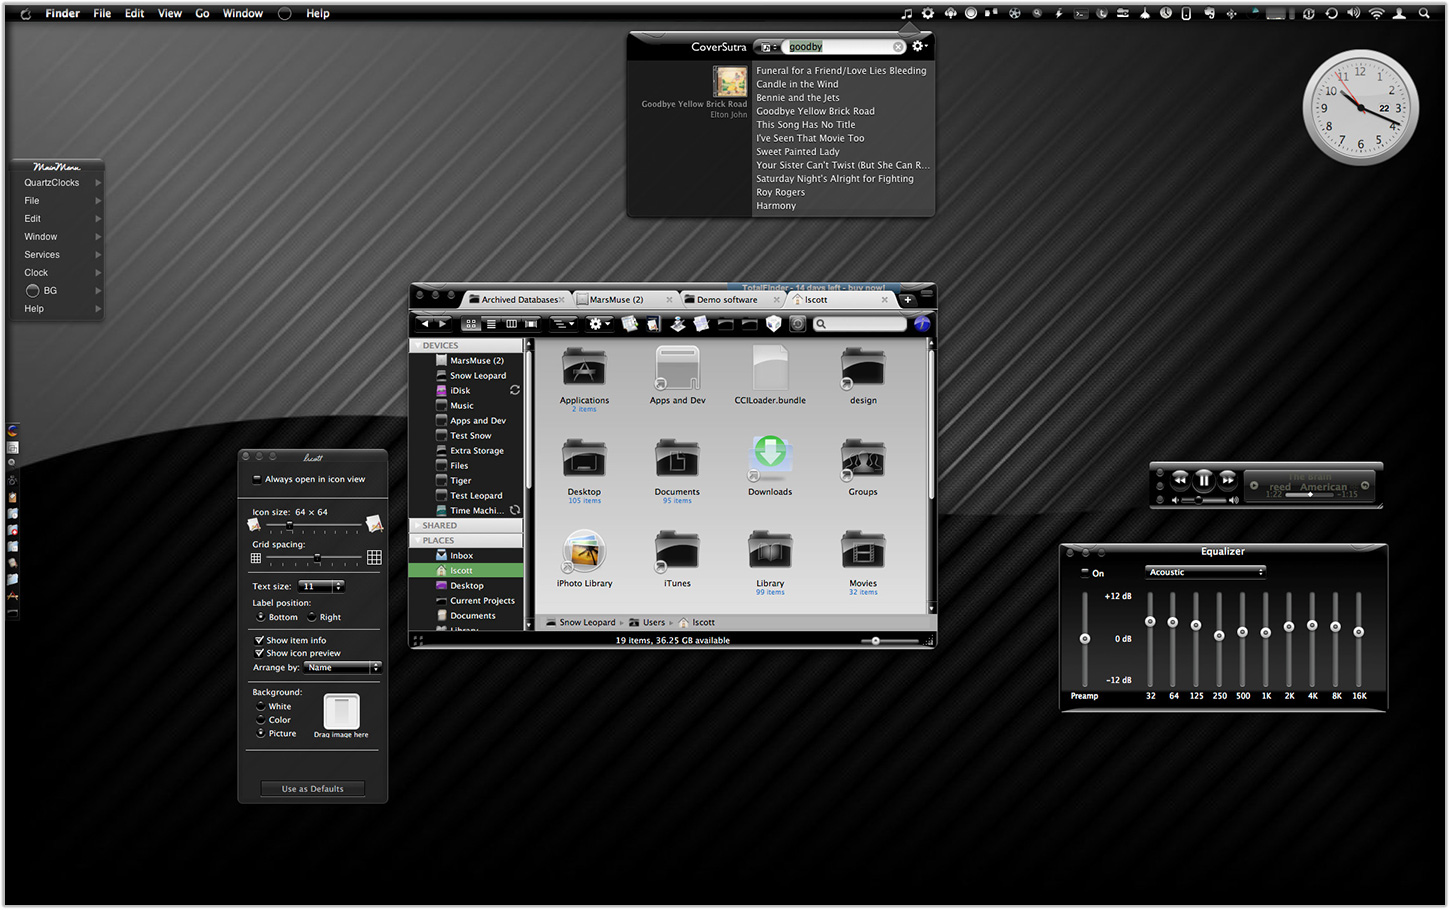Viewport: 1450px width, 910px height.
Task: Click the Time Machine clock icon in Finder toolbar
Action: pos(797,324)
